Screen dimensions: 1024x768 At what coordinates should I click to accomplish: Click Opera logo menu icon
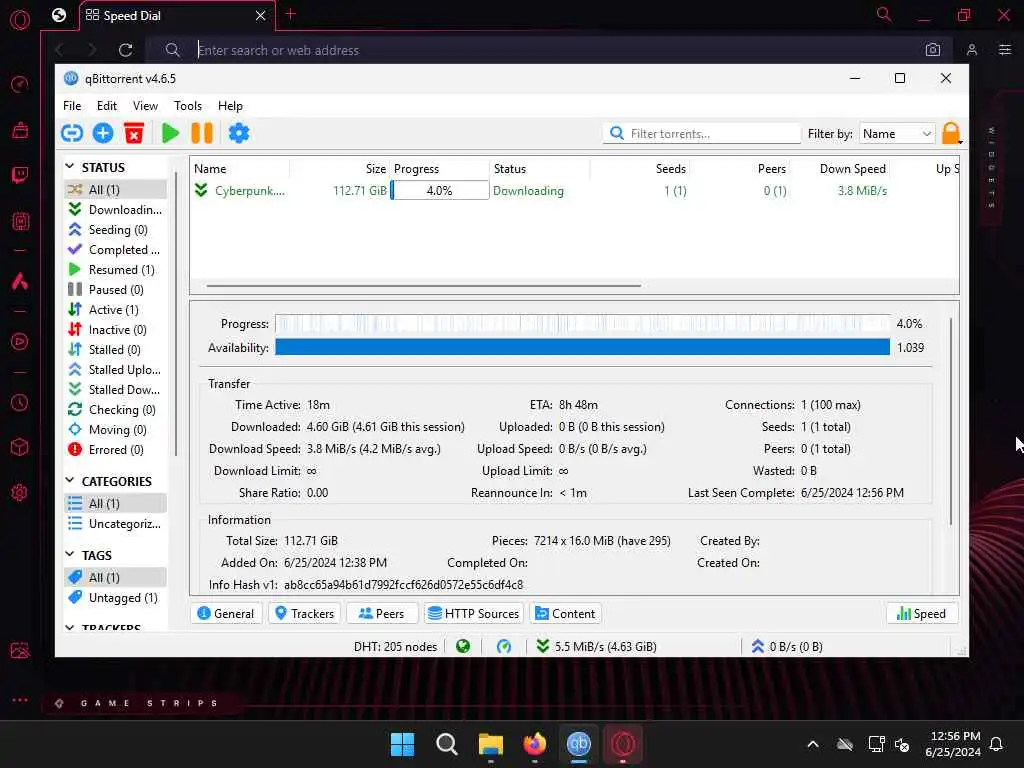click(20, 20)
